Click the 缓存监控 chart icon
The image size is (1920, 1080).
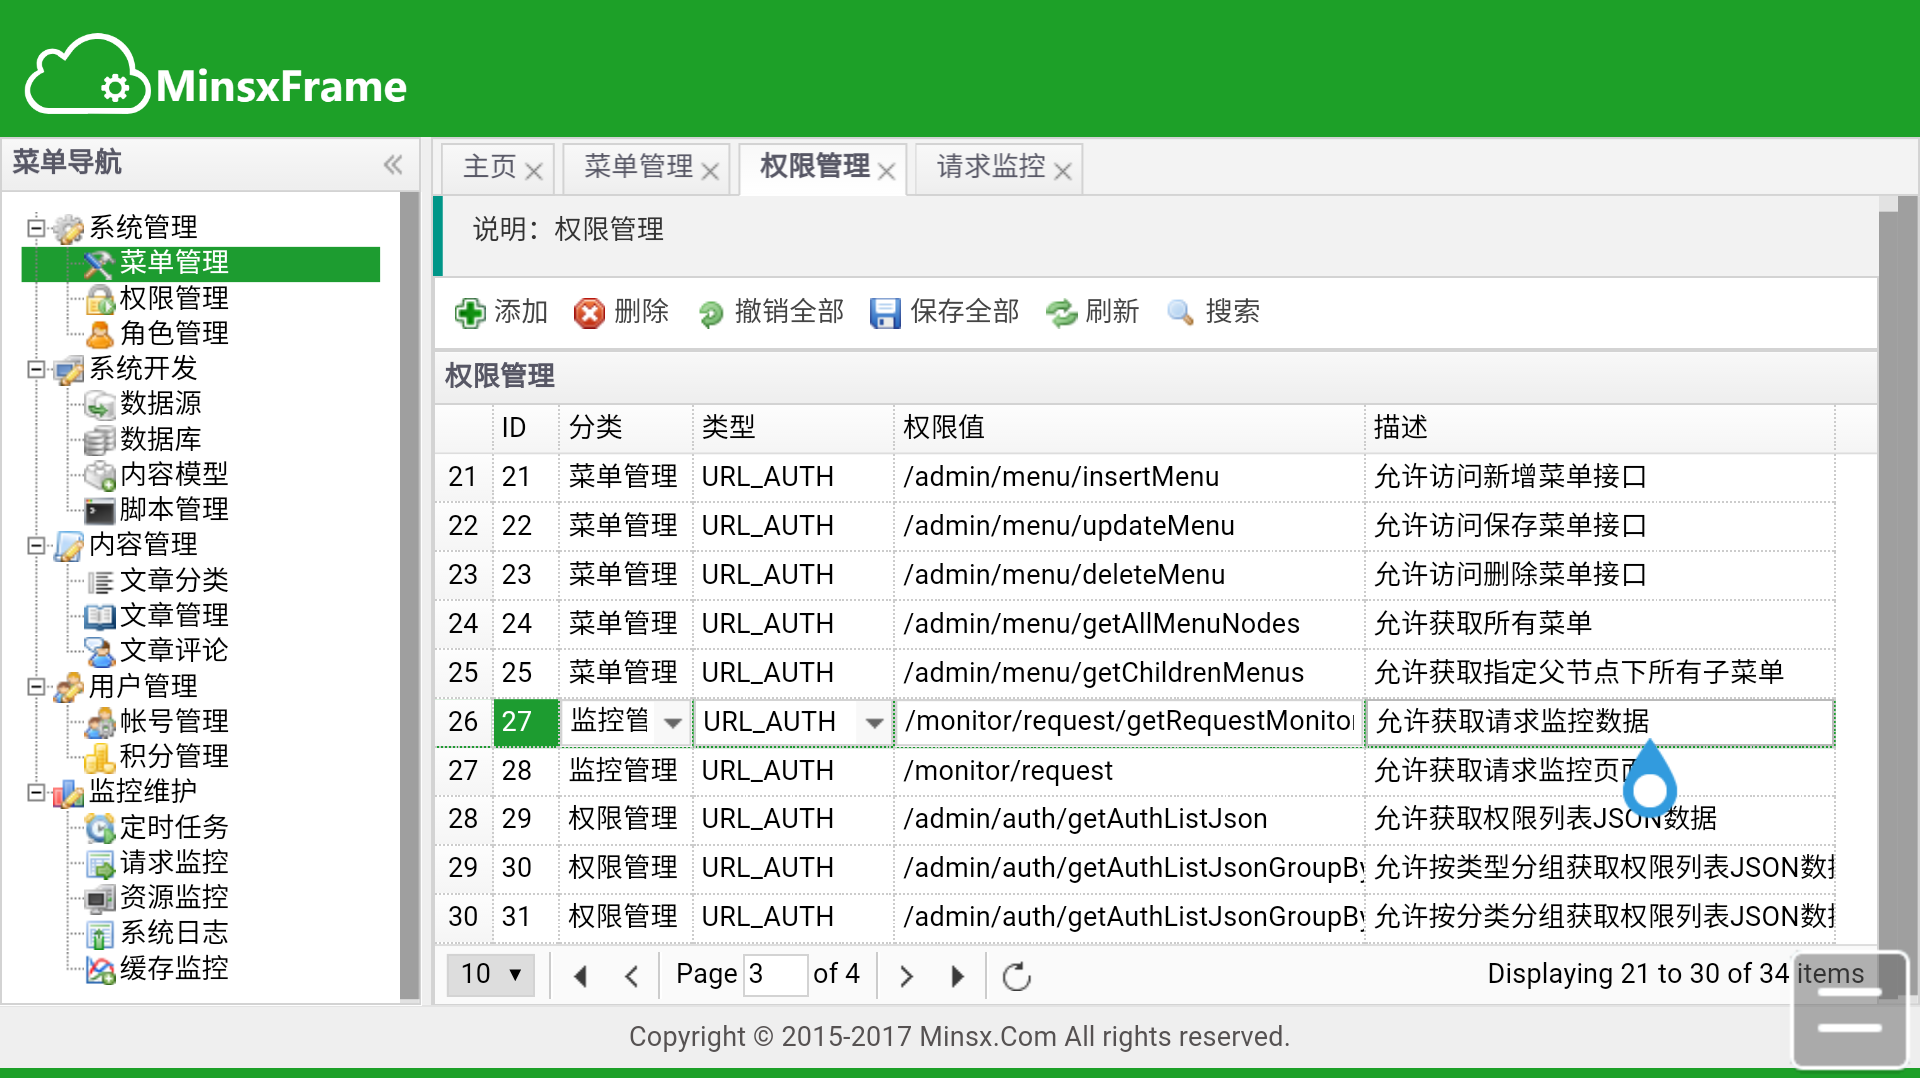tap(99, 969)
